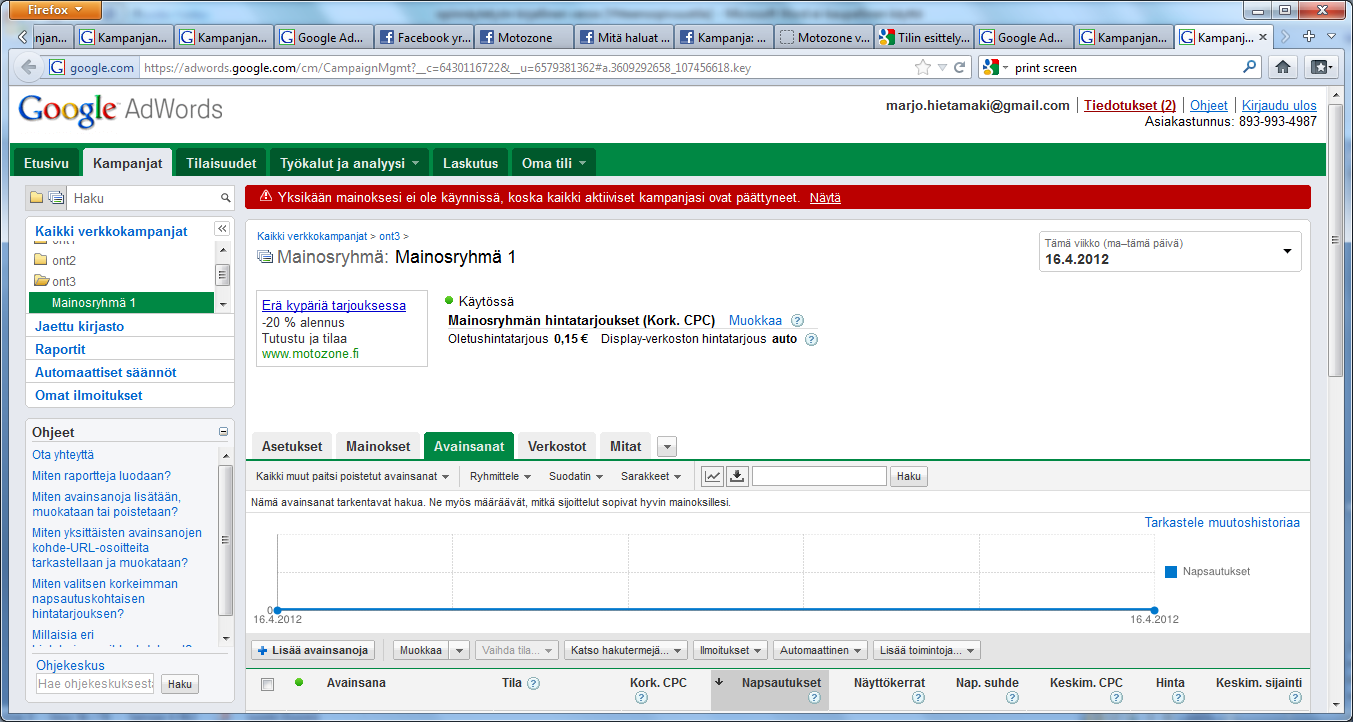Open the Lisää toimintoja dropdown
1353x722 pixels.
click(x=927, y=650)
